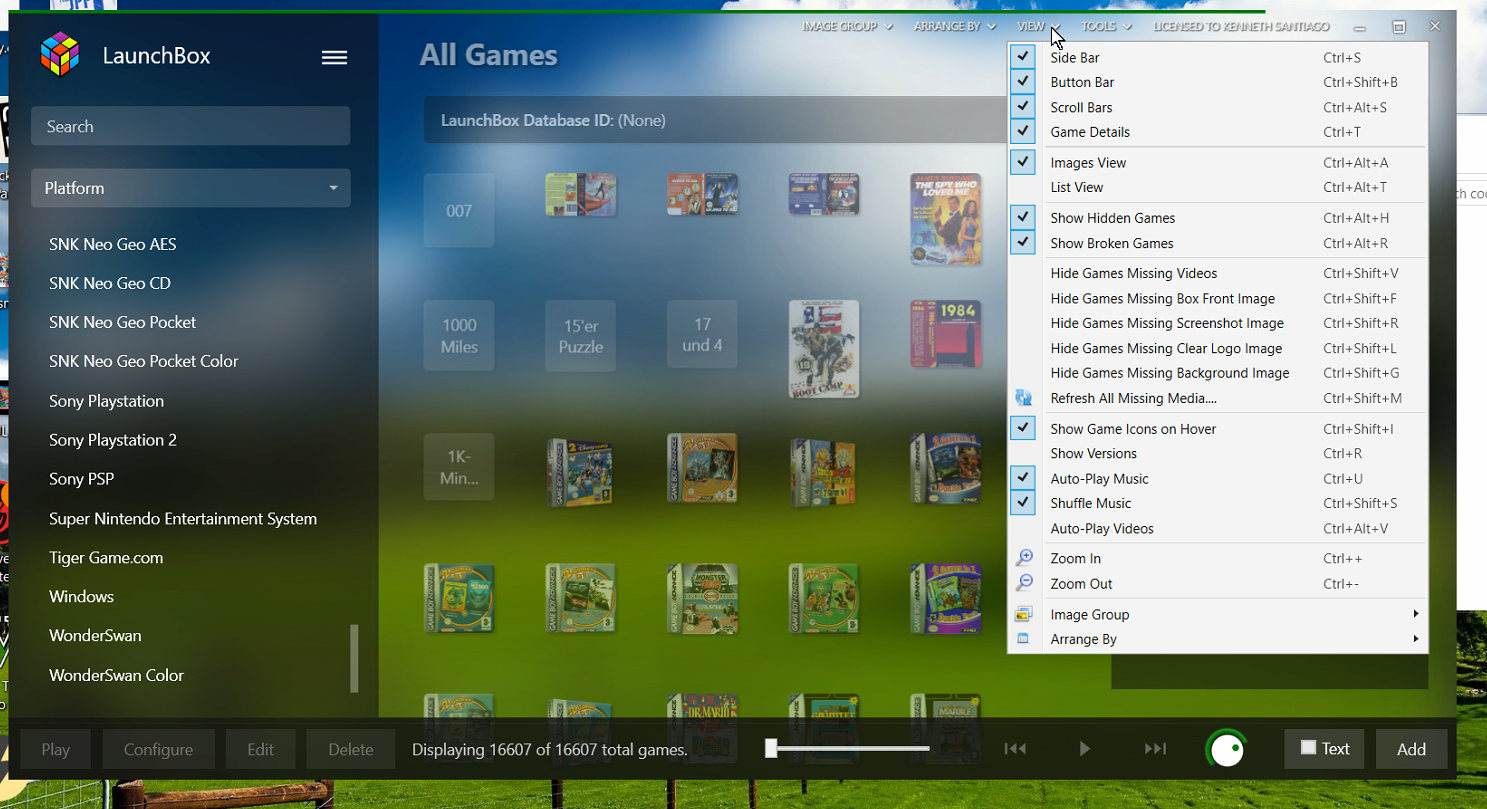Close the View dropdown in top bar
Screen dimensions: 1487x809
coord(1039,26)
